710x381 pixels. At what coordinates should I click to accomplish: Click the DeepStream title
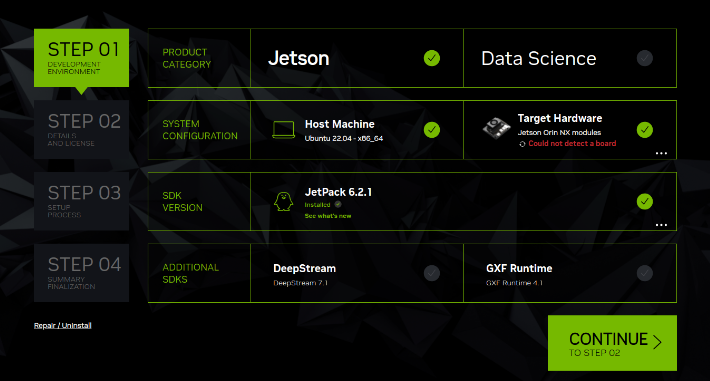[x=304, y=268]
